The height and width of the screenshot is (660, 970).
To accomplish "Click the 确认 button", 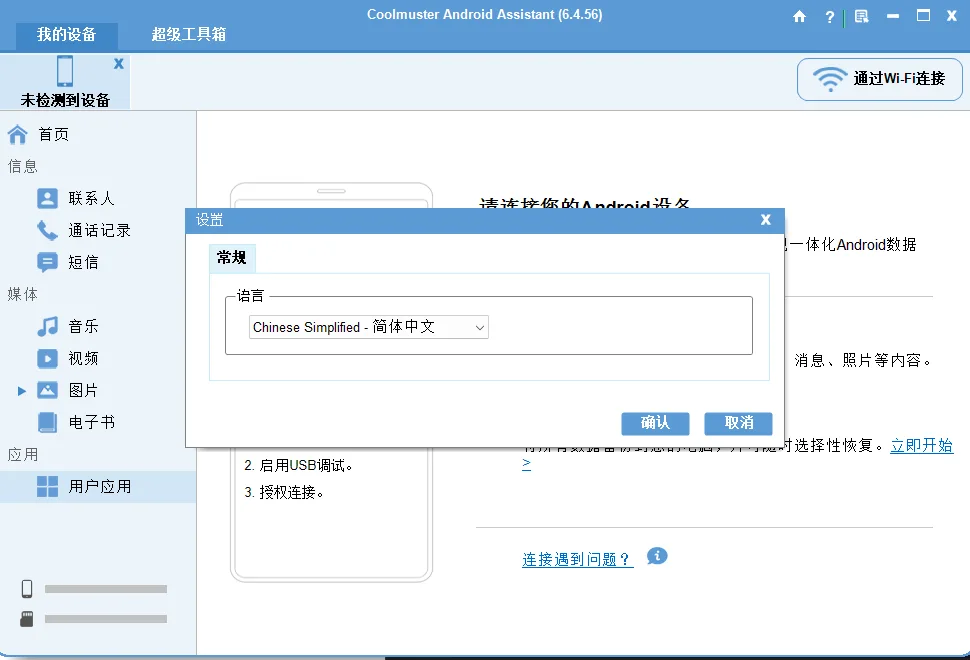I will tap(655, 423).
